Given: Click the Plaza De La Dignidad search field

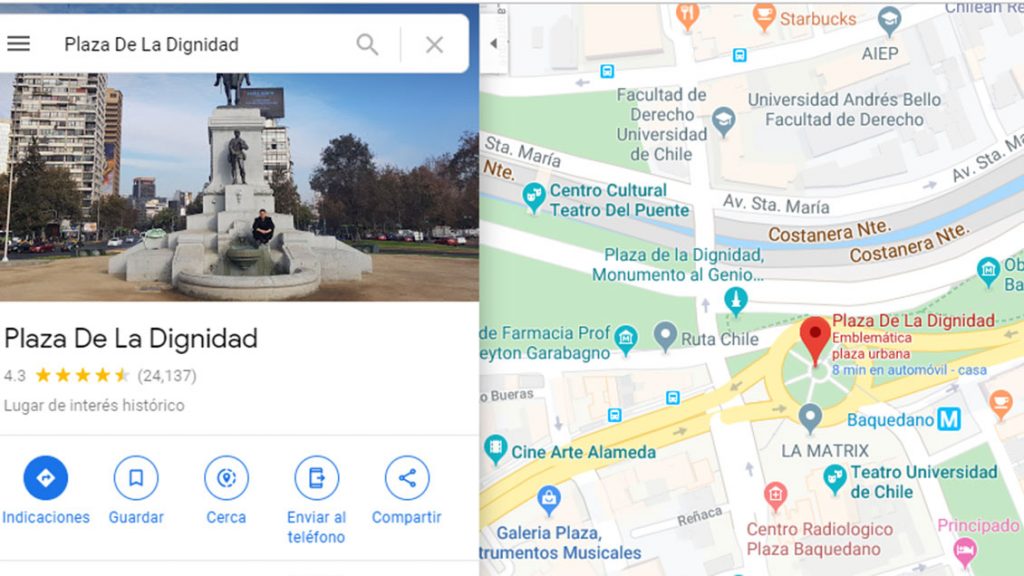Looking at the screenshot, I should [x=202, y=44].
